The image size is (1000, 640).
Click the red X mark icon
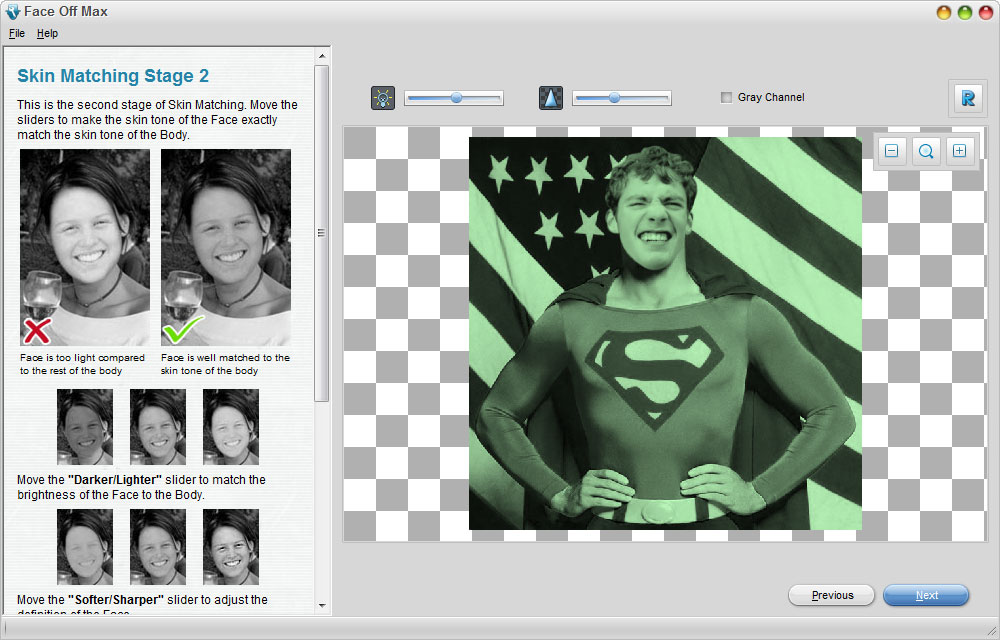click(x=37, y=331)
